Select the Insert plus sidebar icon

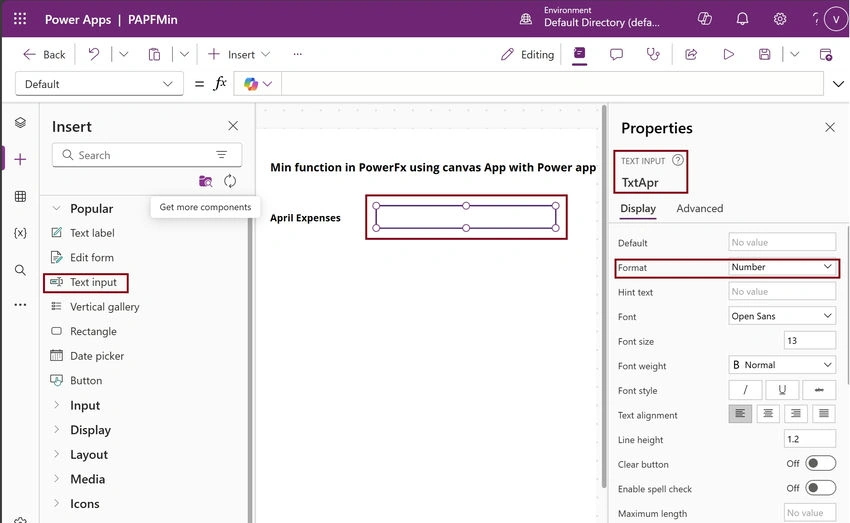pyautogui.click(x=20, y=159)
